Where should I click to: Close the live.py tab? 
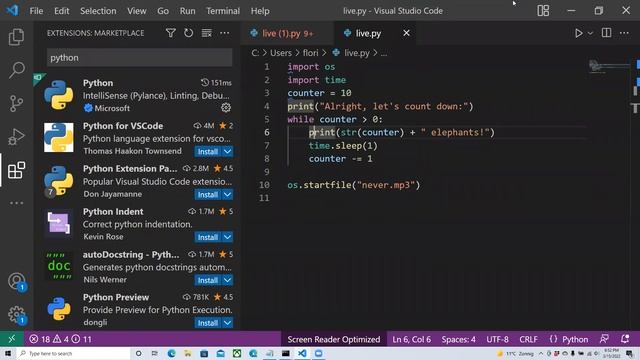(x=407, y=33)
